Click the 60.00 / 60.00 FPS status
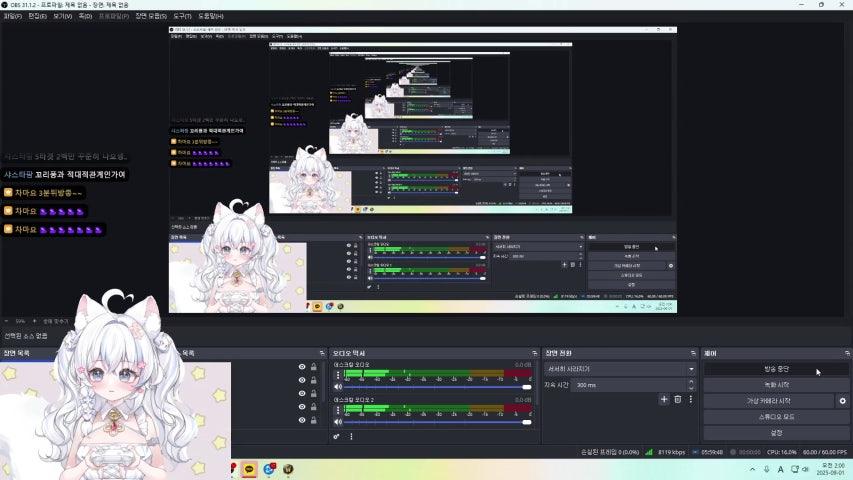This screenshot has width=853, height=480. tap(825, 452)
